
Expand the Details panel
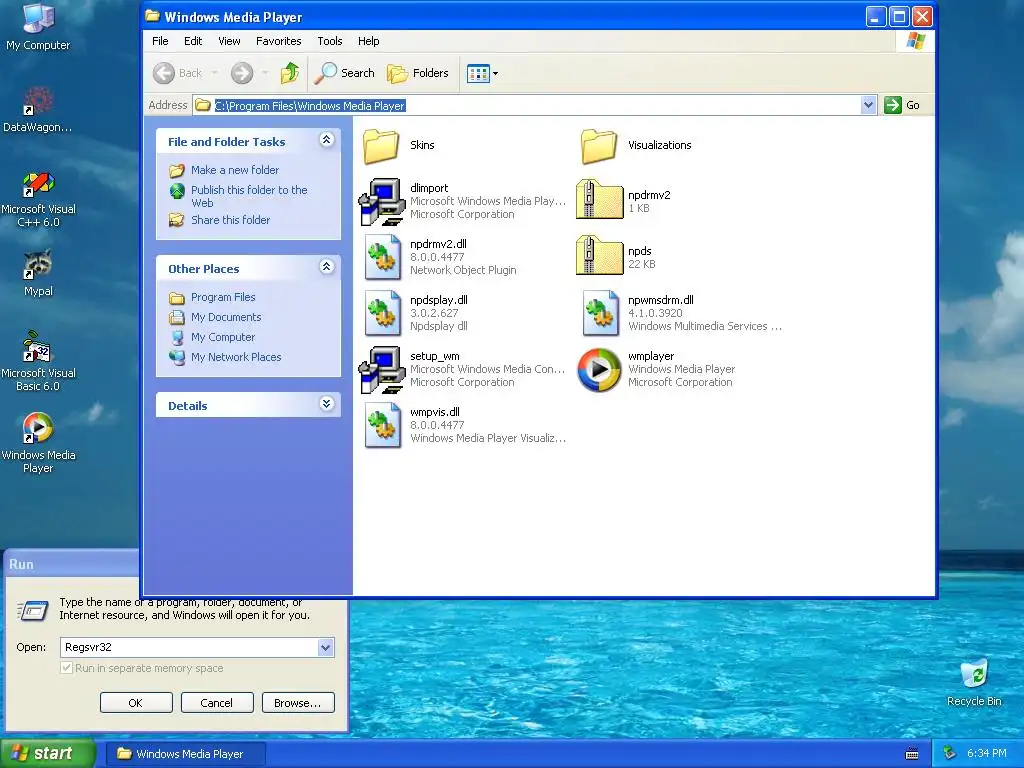tap(327, 404)
